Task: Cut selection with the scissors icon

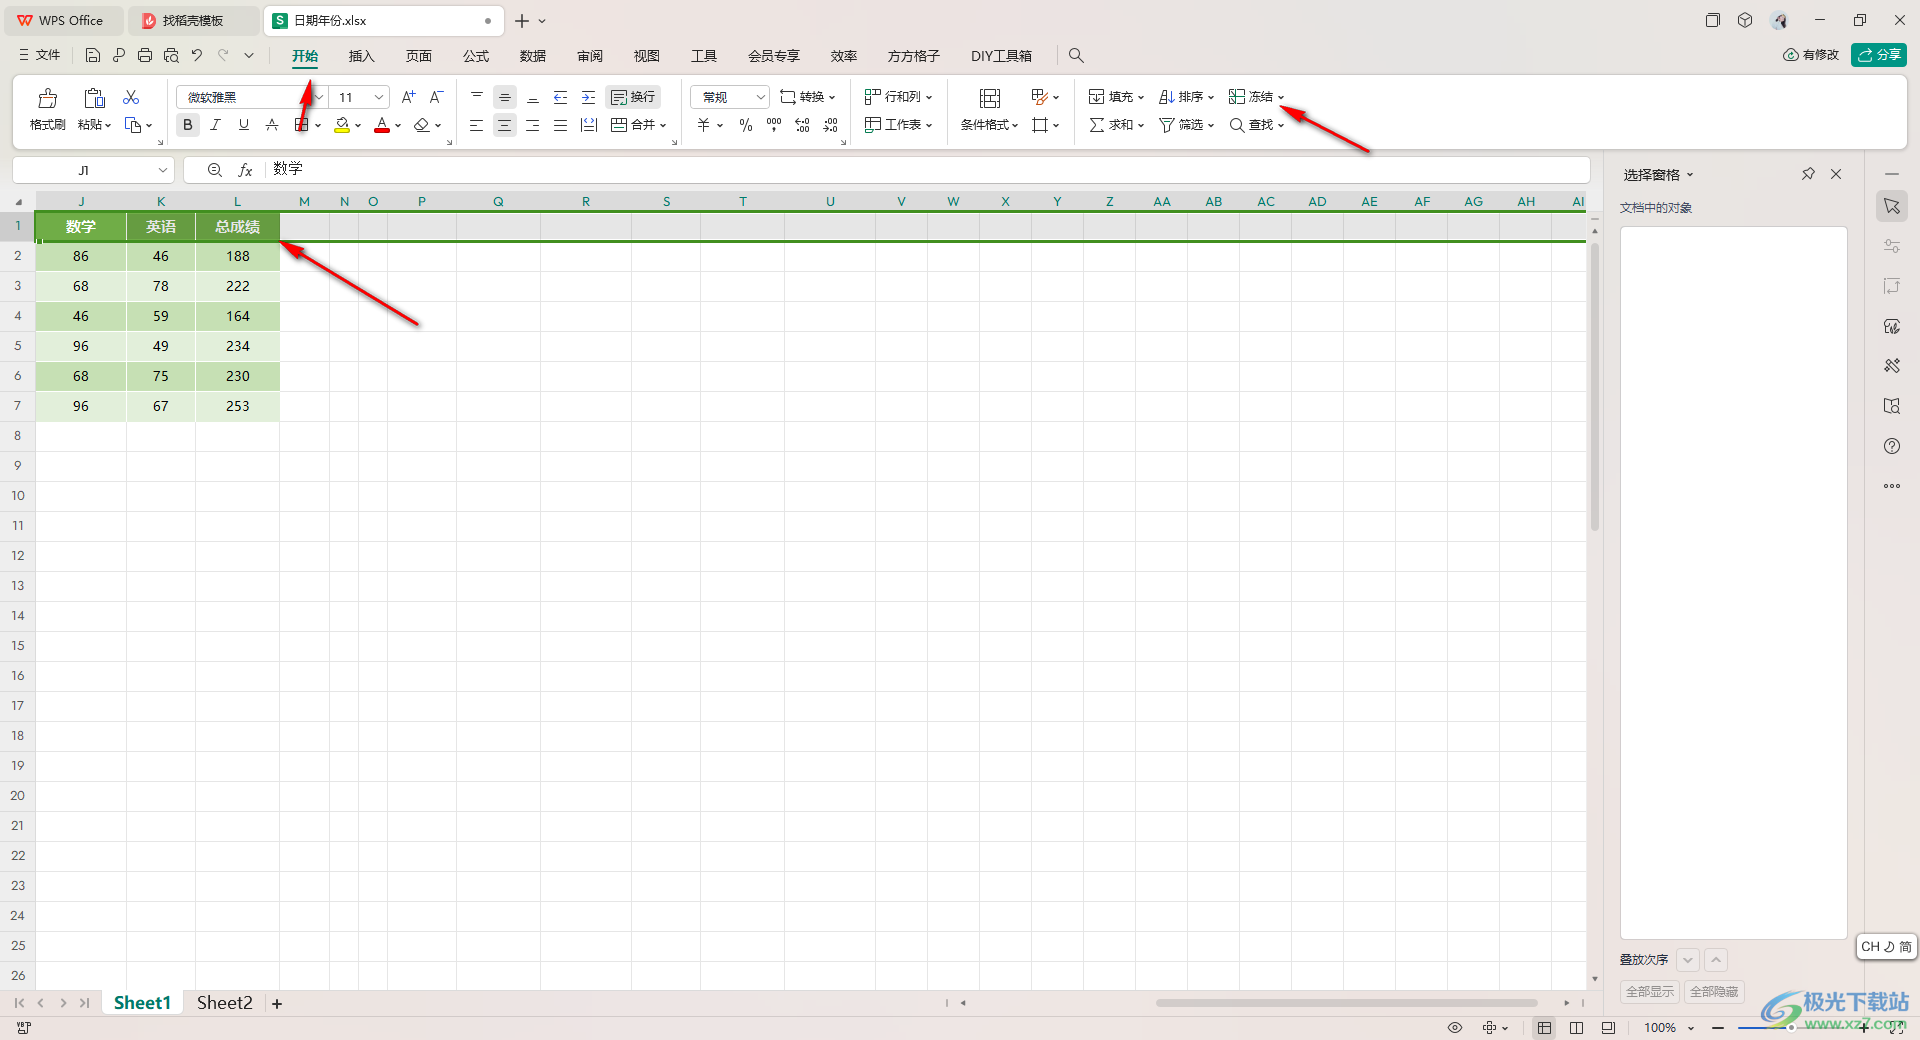Action: (x=131, y=97)
